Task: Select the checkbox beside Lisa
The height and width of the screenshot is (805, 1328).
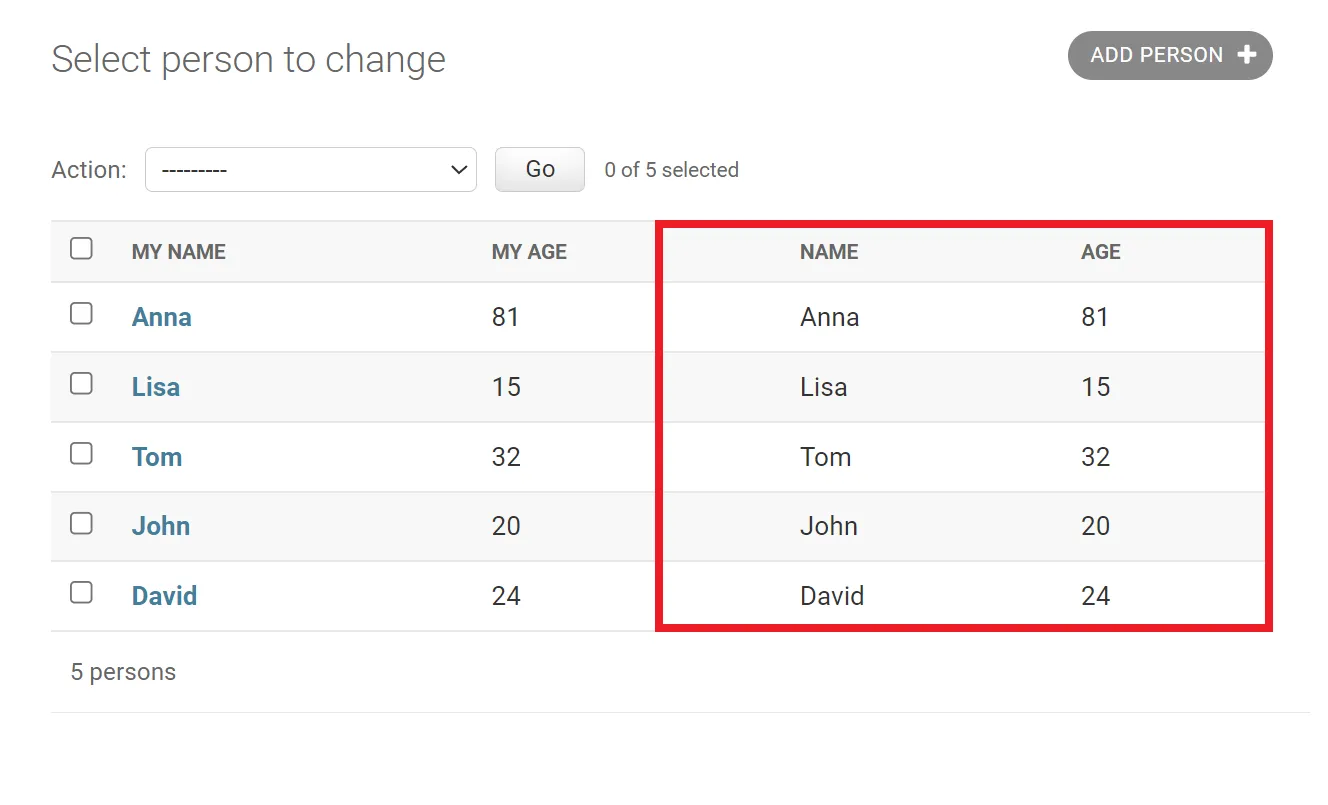Action: [81, 384]
